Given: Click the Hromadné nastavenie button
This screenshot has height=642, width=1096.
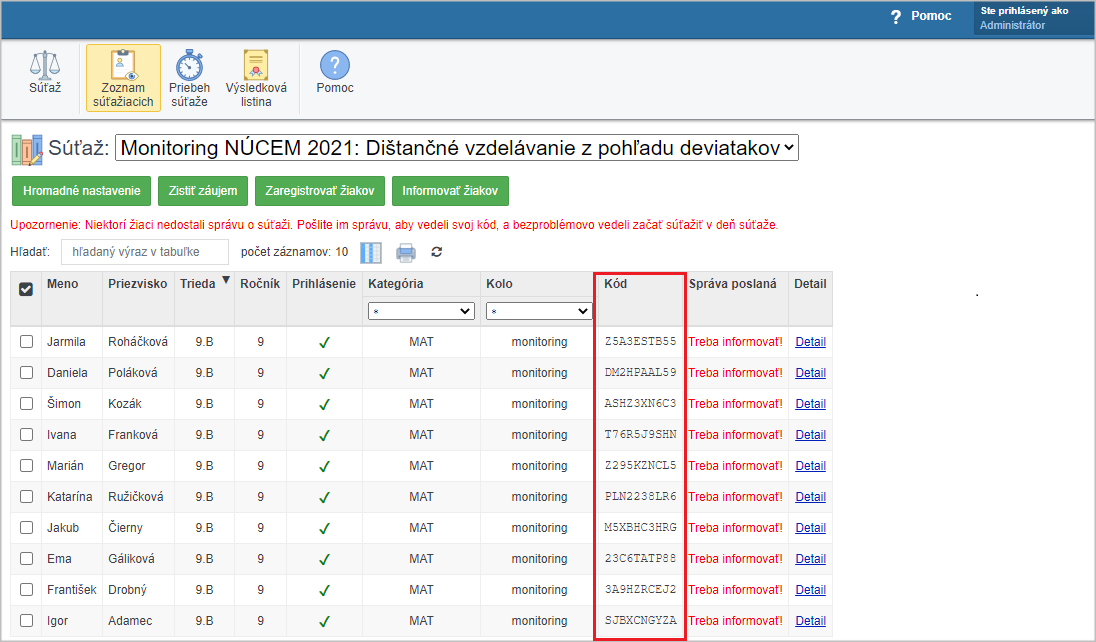Looking at the screenshot, I should point(82,191).
